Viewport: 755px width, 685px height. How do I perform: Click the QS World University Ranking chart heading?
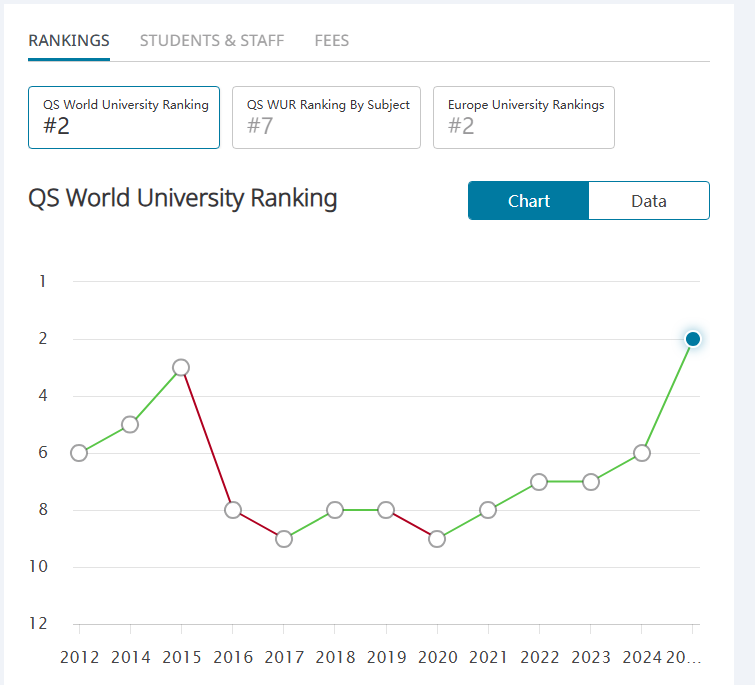tap(183, 198)
